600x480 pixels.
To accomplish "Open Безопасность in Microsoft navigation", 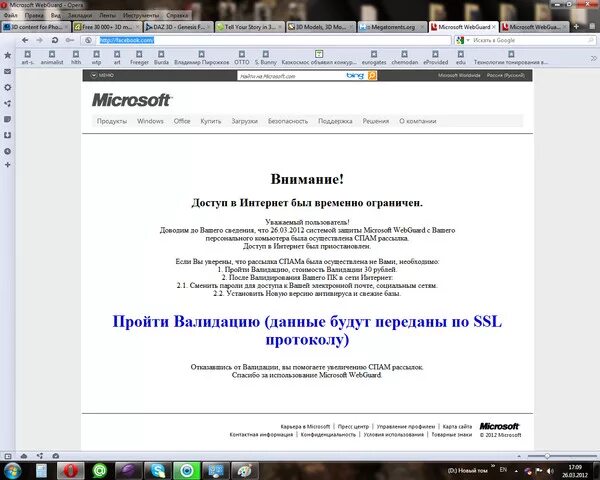I will pyautogui.click(x=288, y=121).
